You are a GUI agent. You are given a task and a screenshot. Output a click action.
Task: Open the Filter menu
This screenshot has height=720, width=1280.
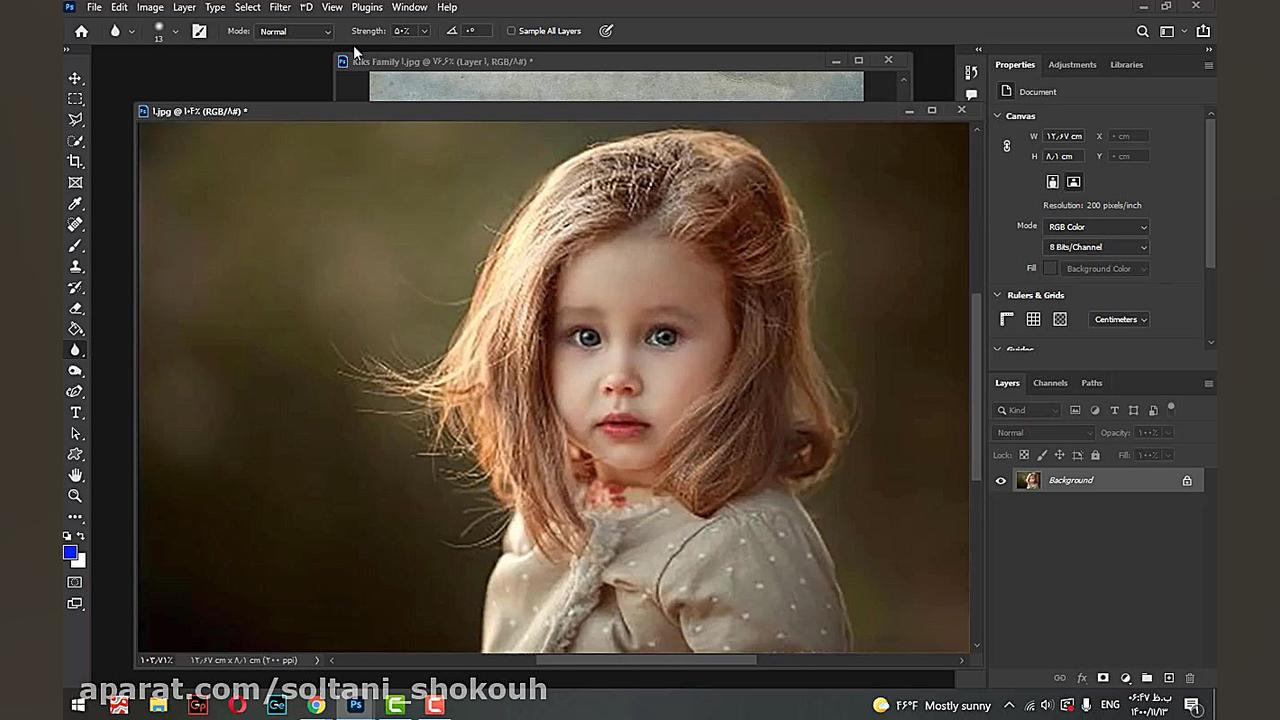pos(280,7)
